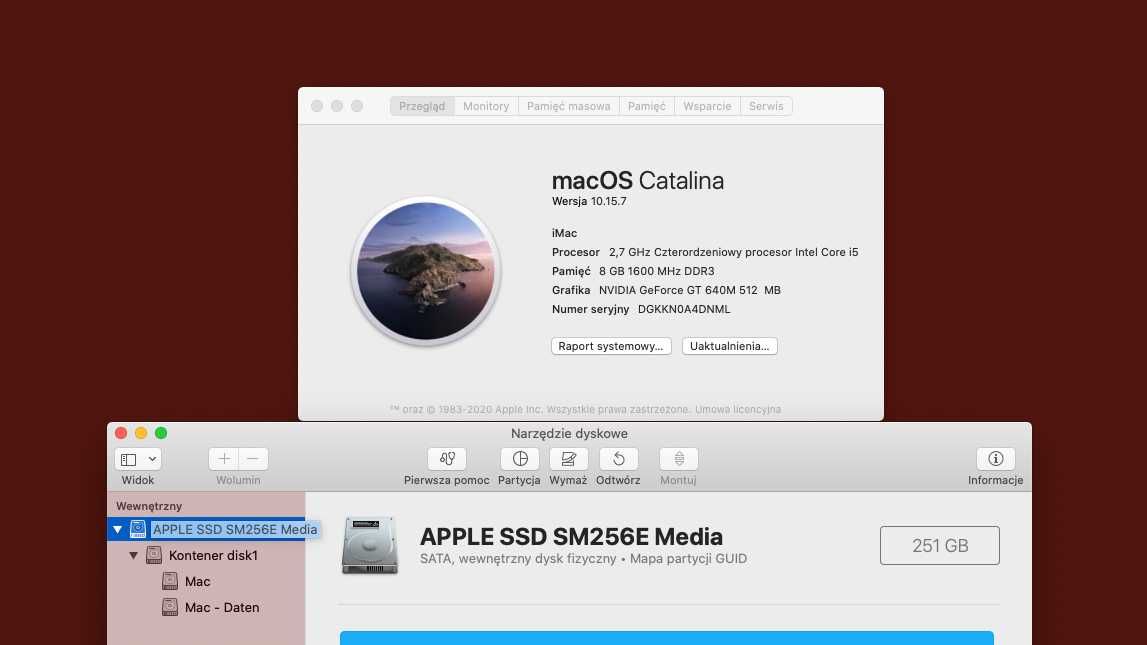1147x645 pixels.
Task: Switch to the Pamięć masowa tab
Action: click(568, 106)
